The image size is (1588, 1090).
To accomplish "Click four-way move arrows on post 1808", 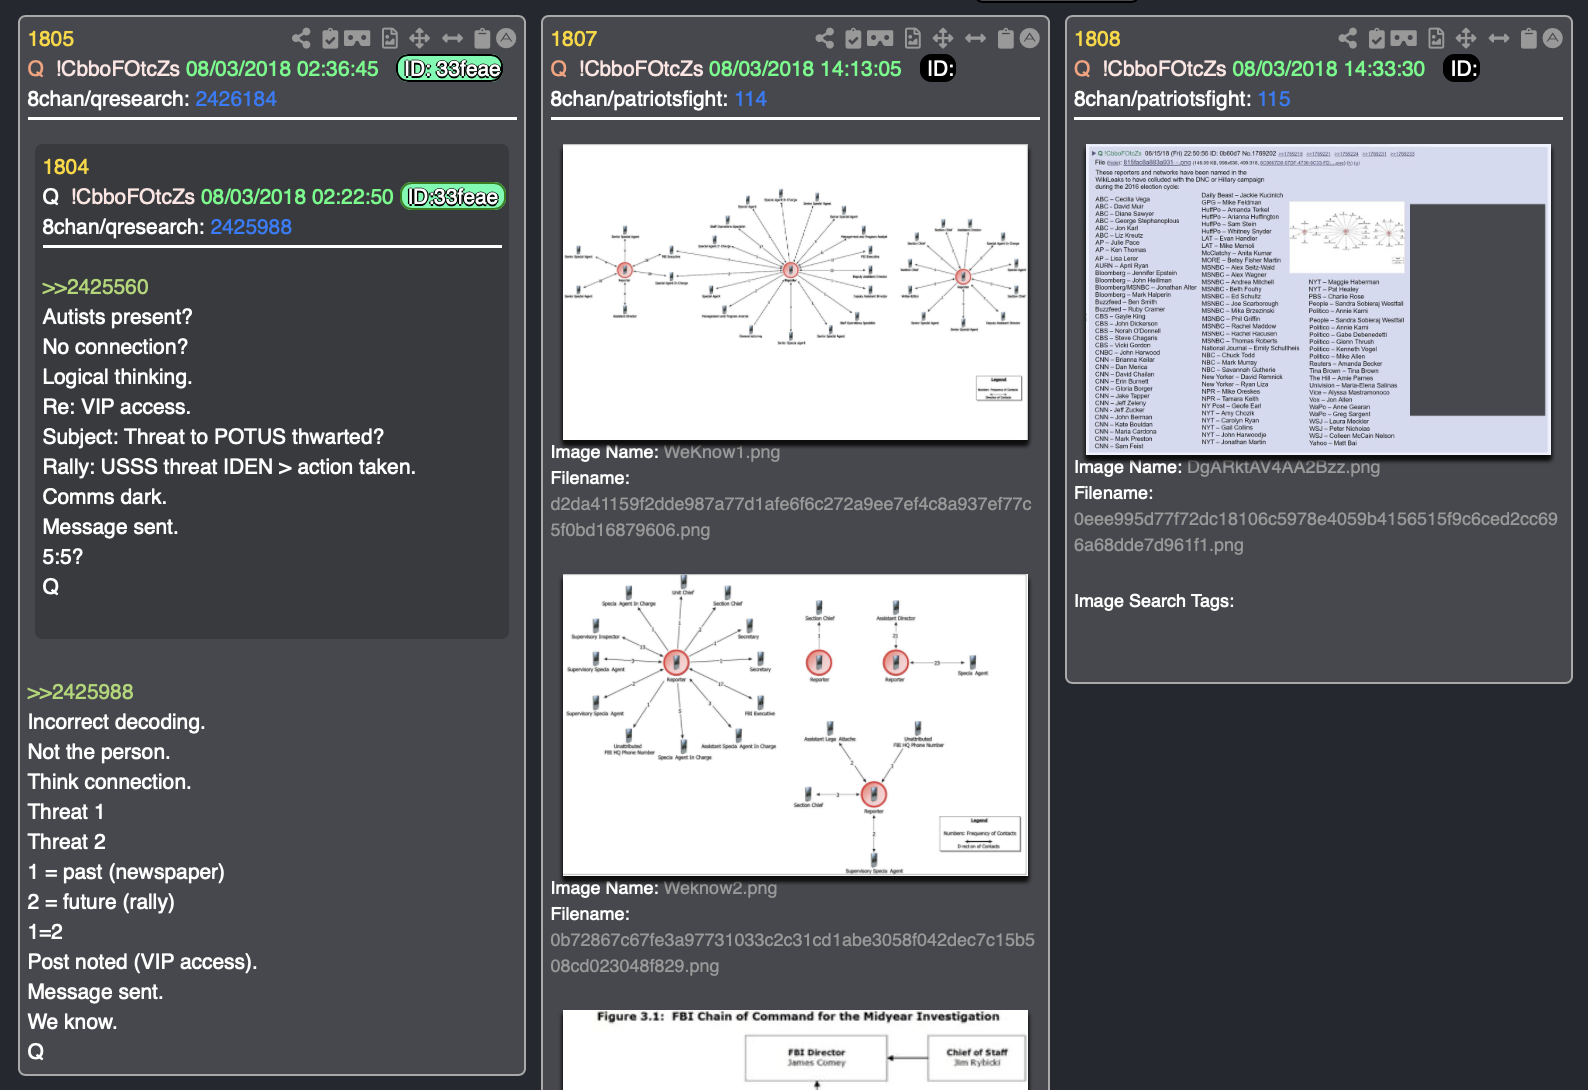I will point(1466,38).
